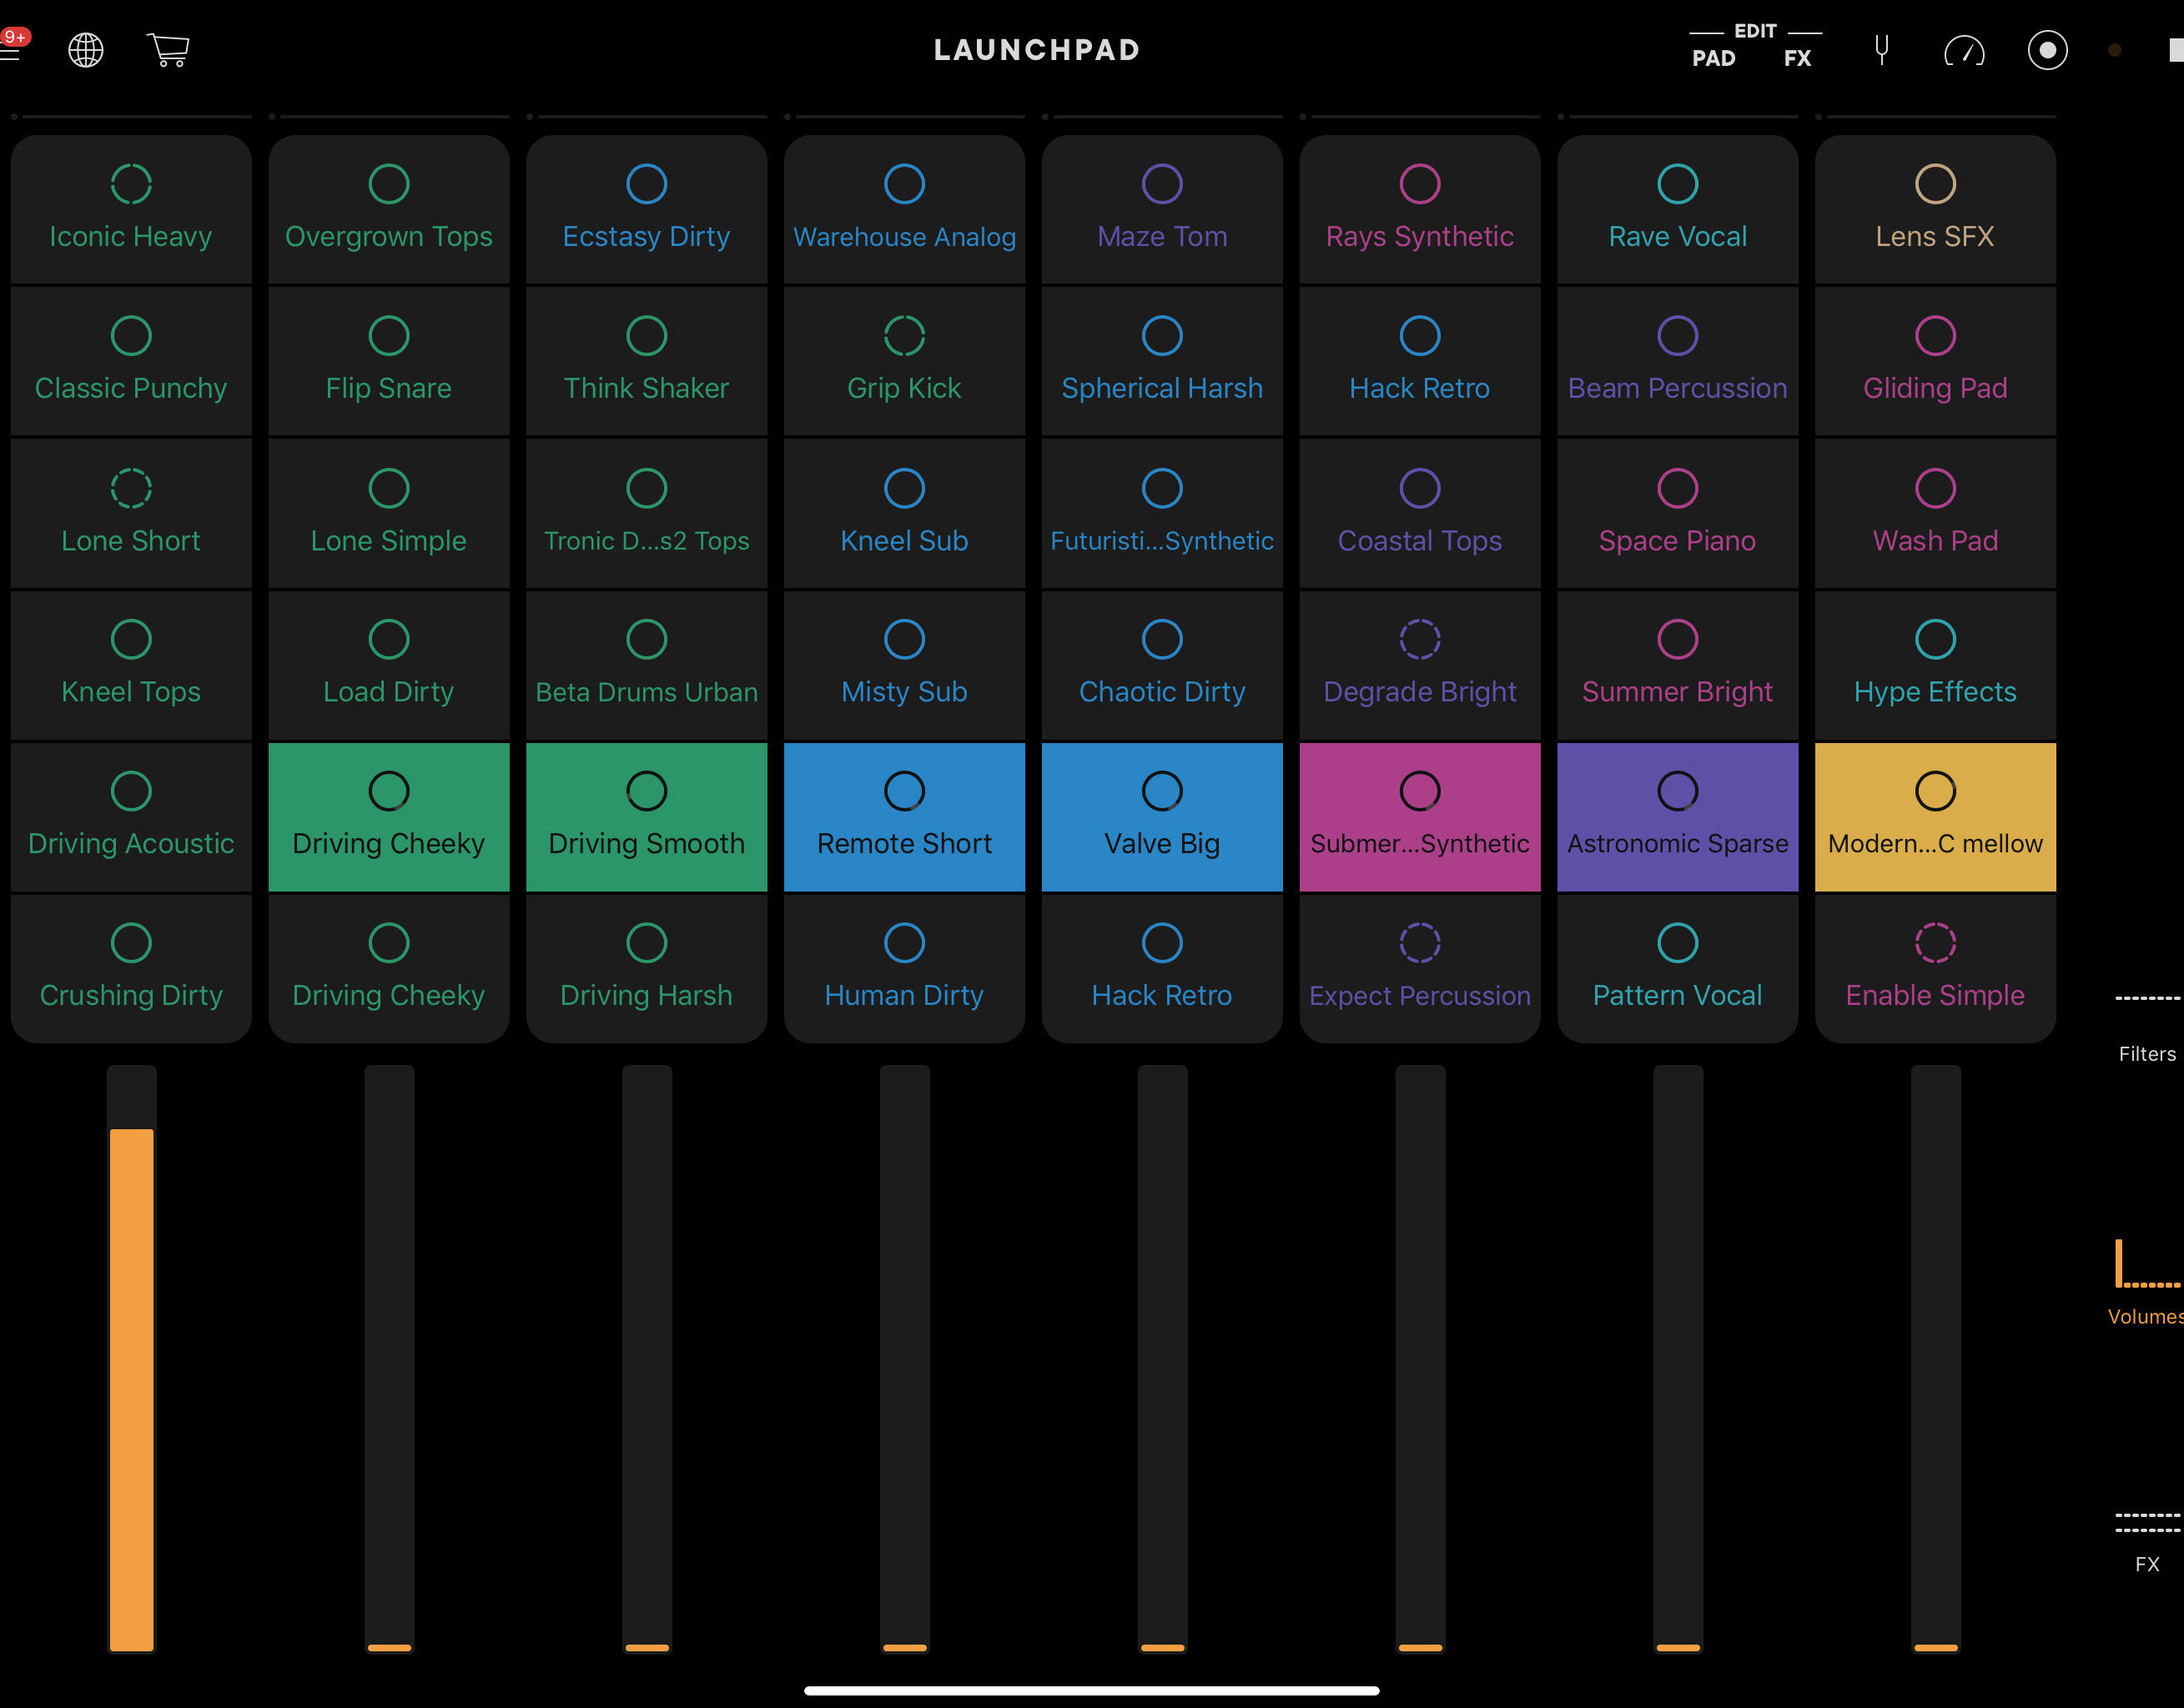Viewport: 2184px width, 1708px height.
Task: Set volume slider under Crushing Dirty column
Action: point(131,1359)
